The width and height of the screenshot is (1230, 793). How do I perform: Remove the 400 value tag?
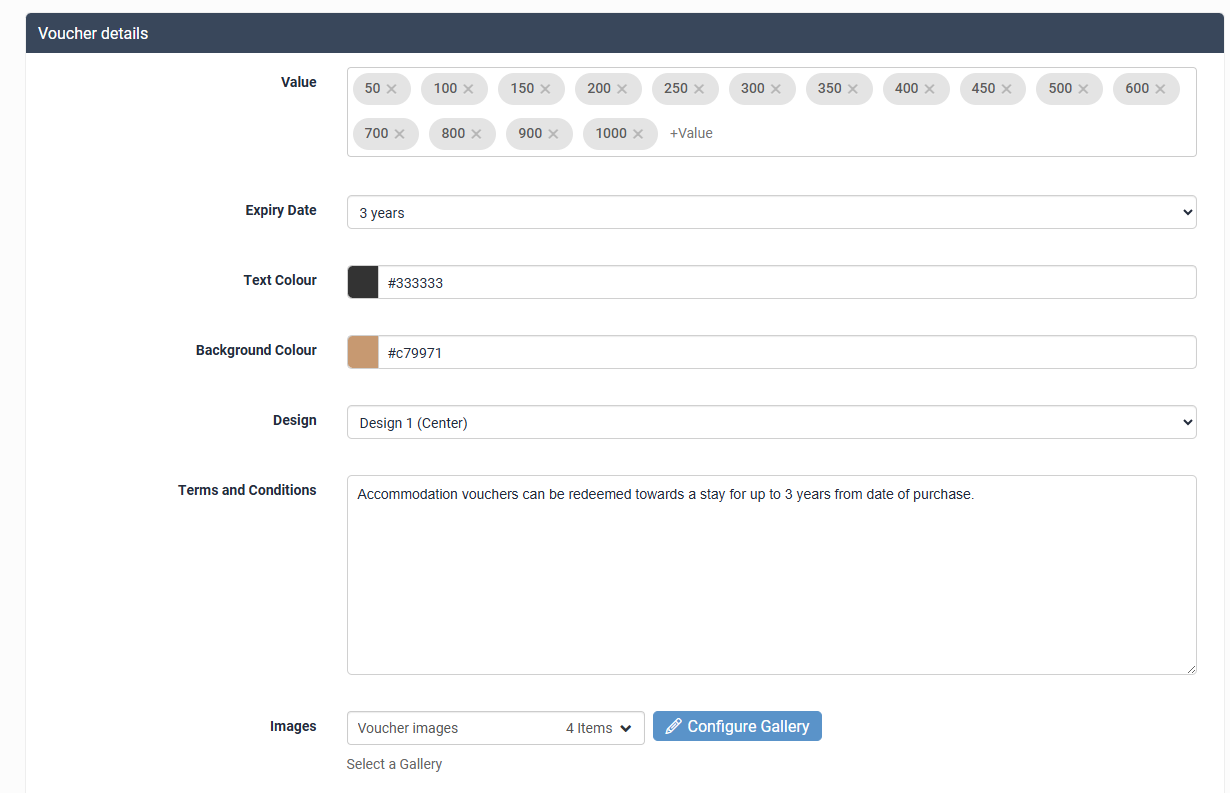pyautogui.click(x=929, y=89)
